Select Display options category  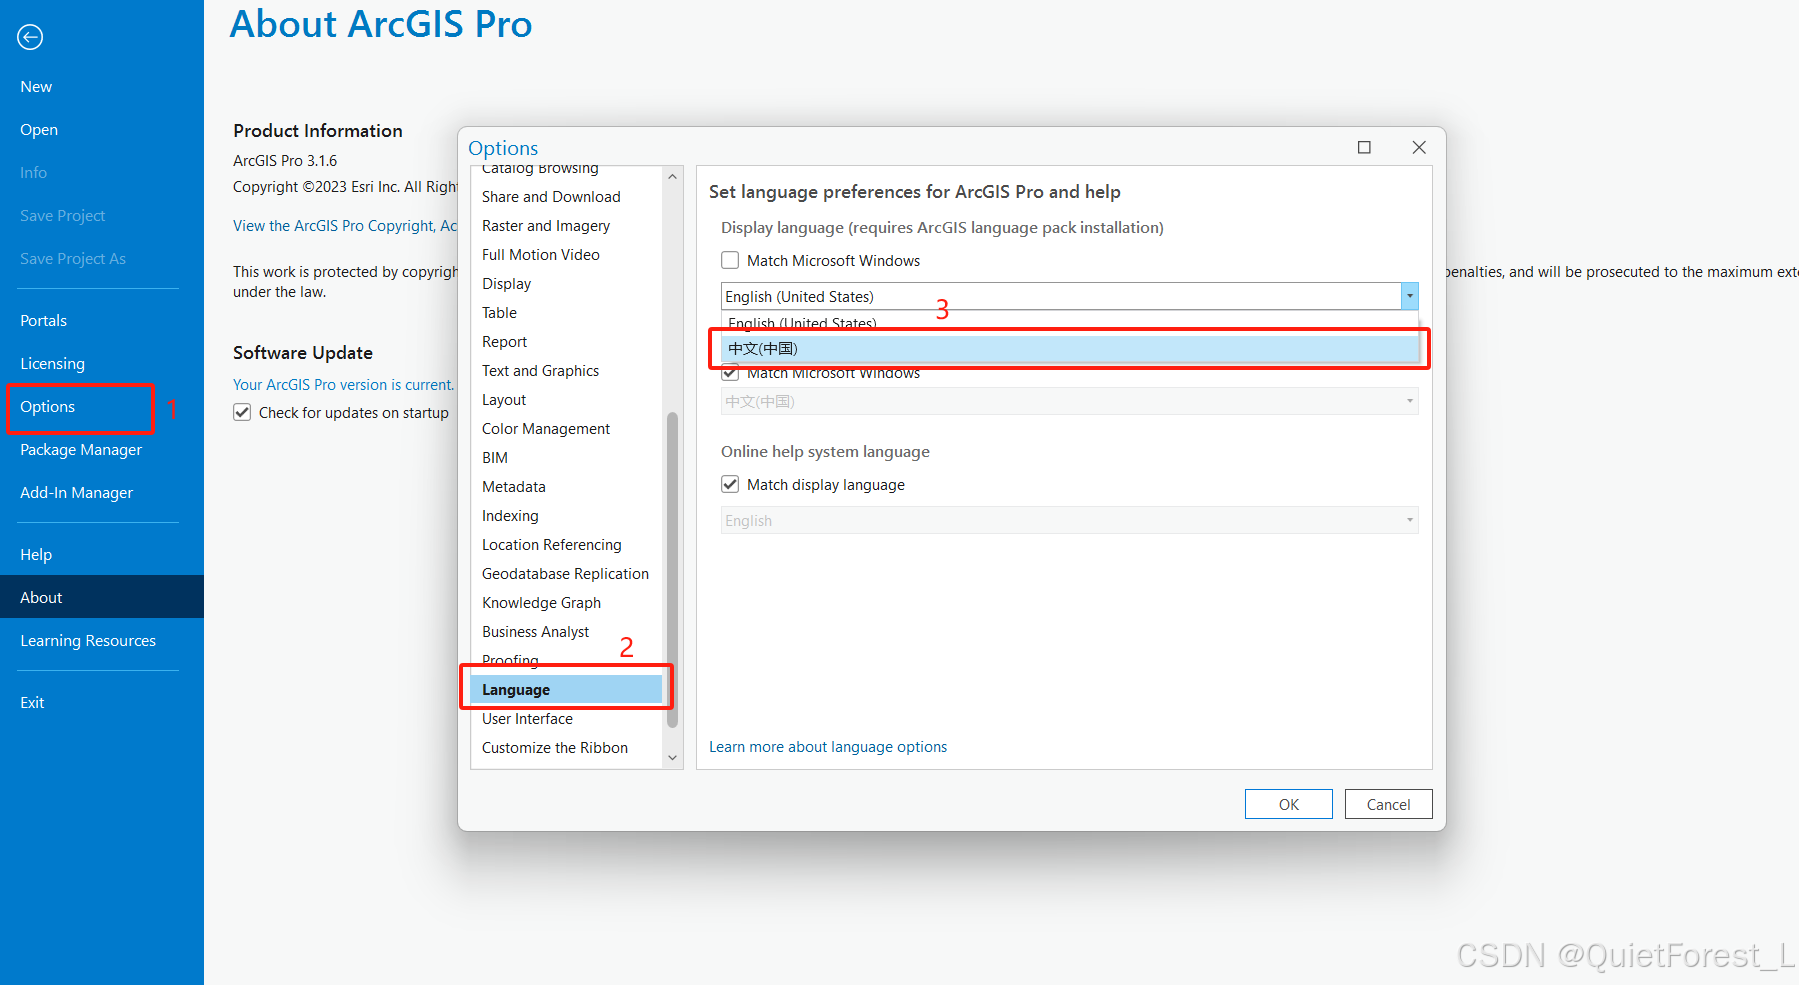tap(506, 284)
